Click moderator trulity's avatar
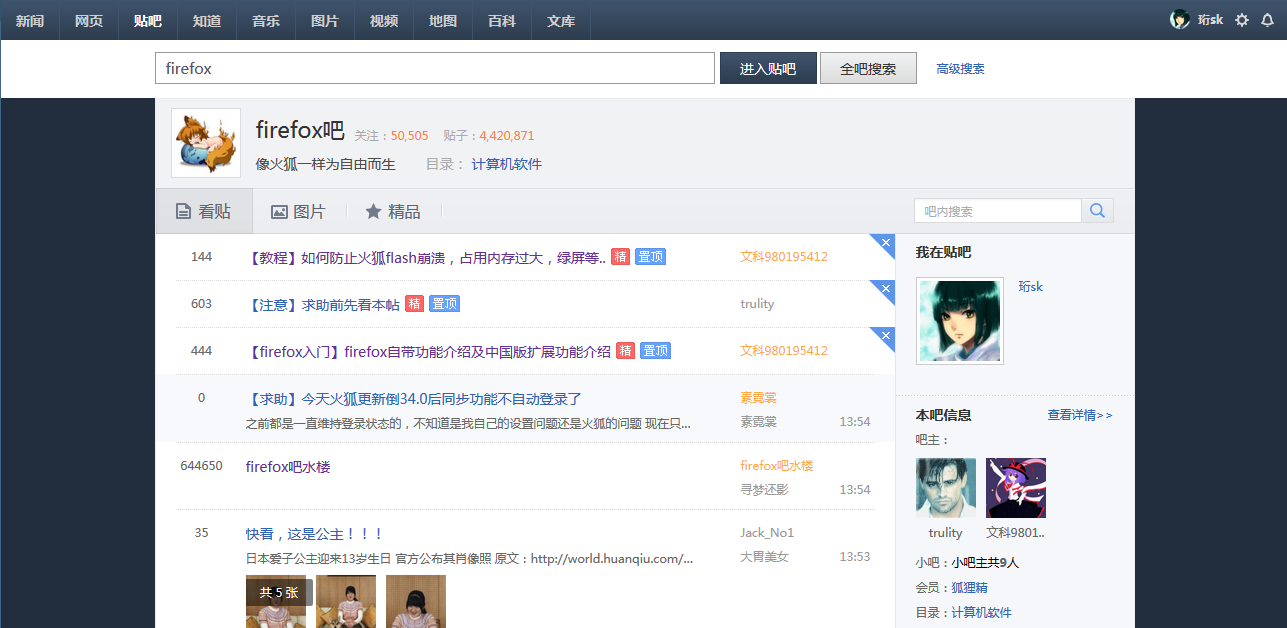The width and height of the screenshot is (1287, 628). pos(946,488)
